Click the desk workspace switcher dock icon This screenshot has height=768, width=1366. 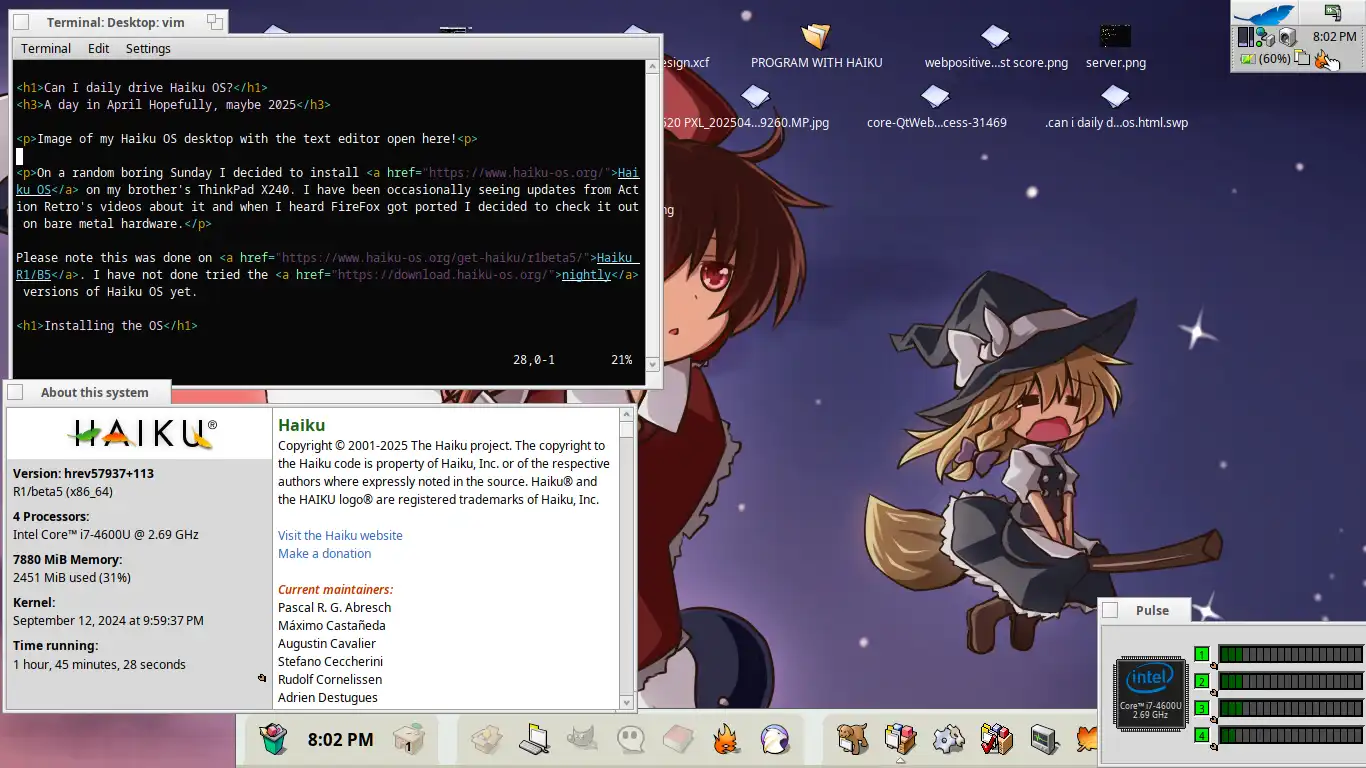coord(408,740)
